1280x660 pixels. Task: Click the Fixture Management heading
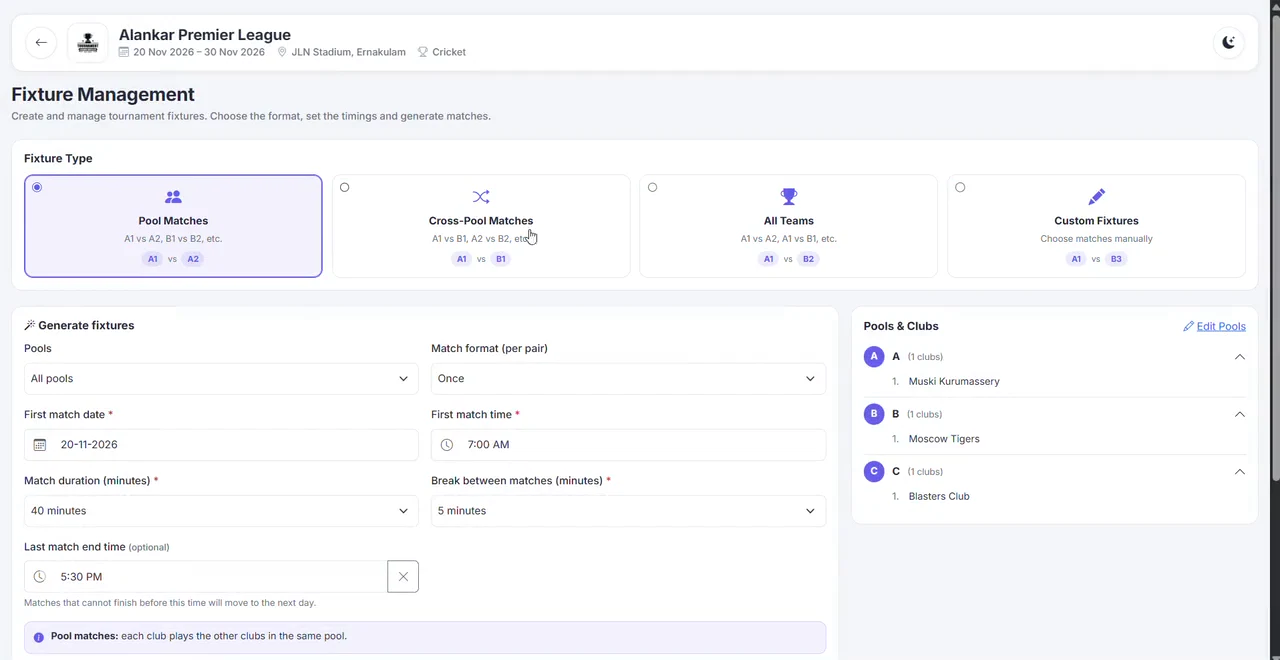[x=103, y=95]
